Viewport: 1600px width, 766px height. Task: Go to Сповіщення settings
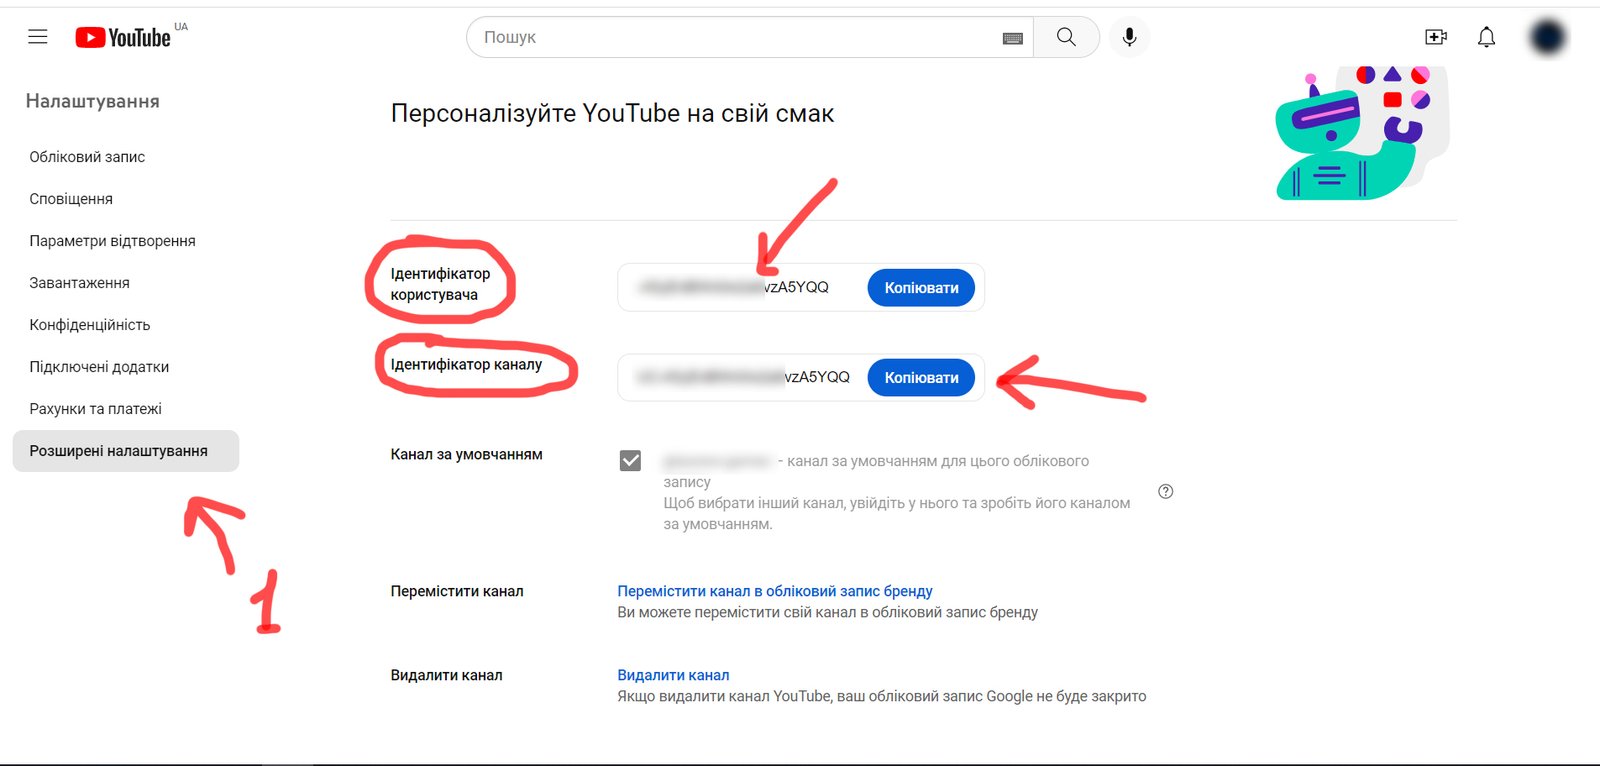click(71, 199)
